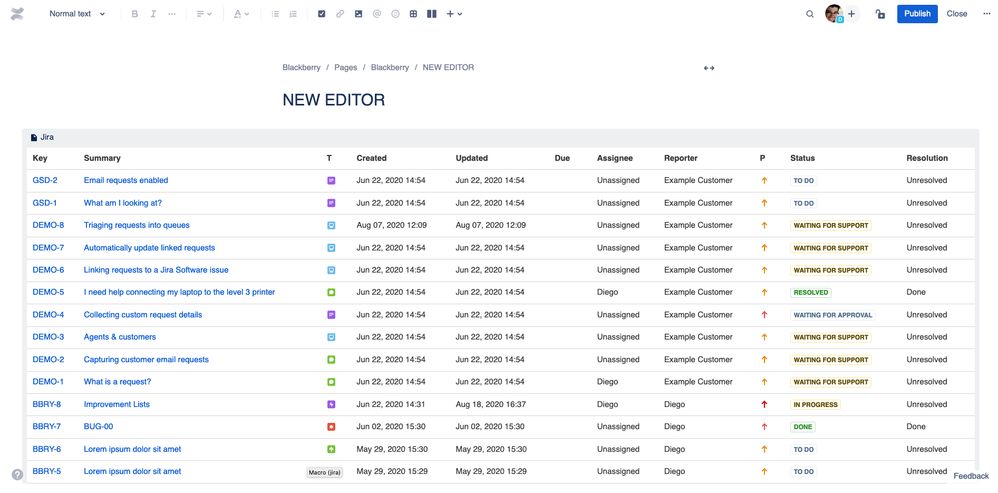The height and width of the screenshot is (493, 998).
Task: Click the Assignee column header
Action: tap(615, 158)
